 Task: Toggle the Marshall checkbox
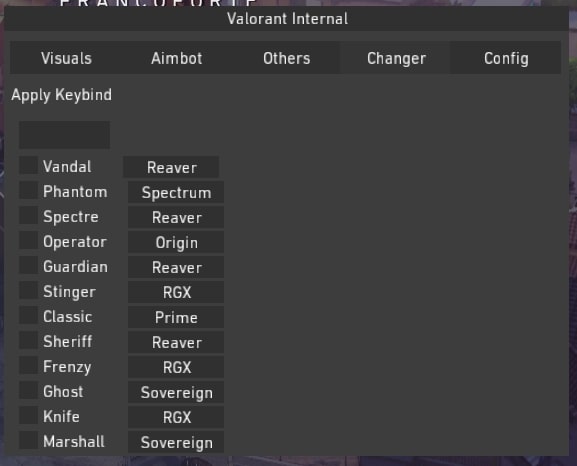click(x=28, y=440)
